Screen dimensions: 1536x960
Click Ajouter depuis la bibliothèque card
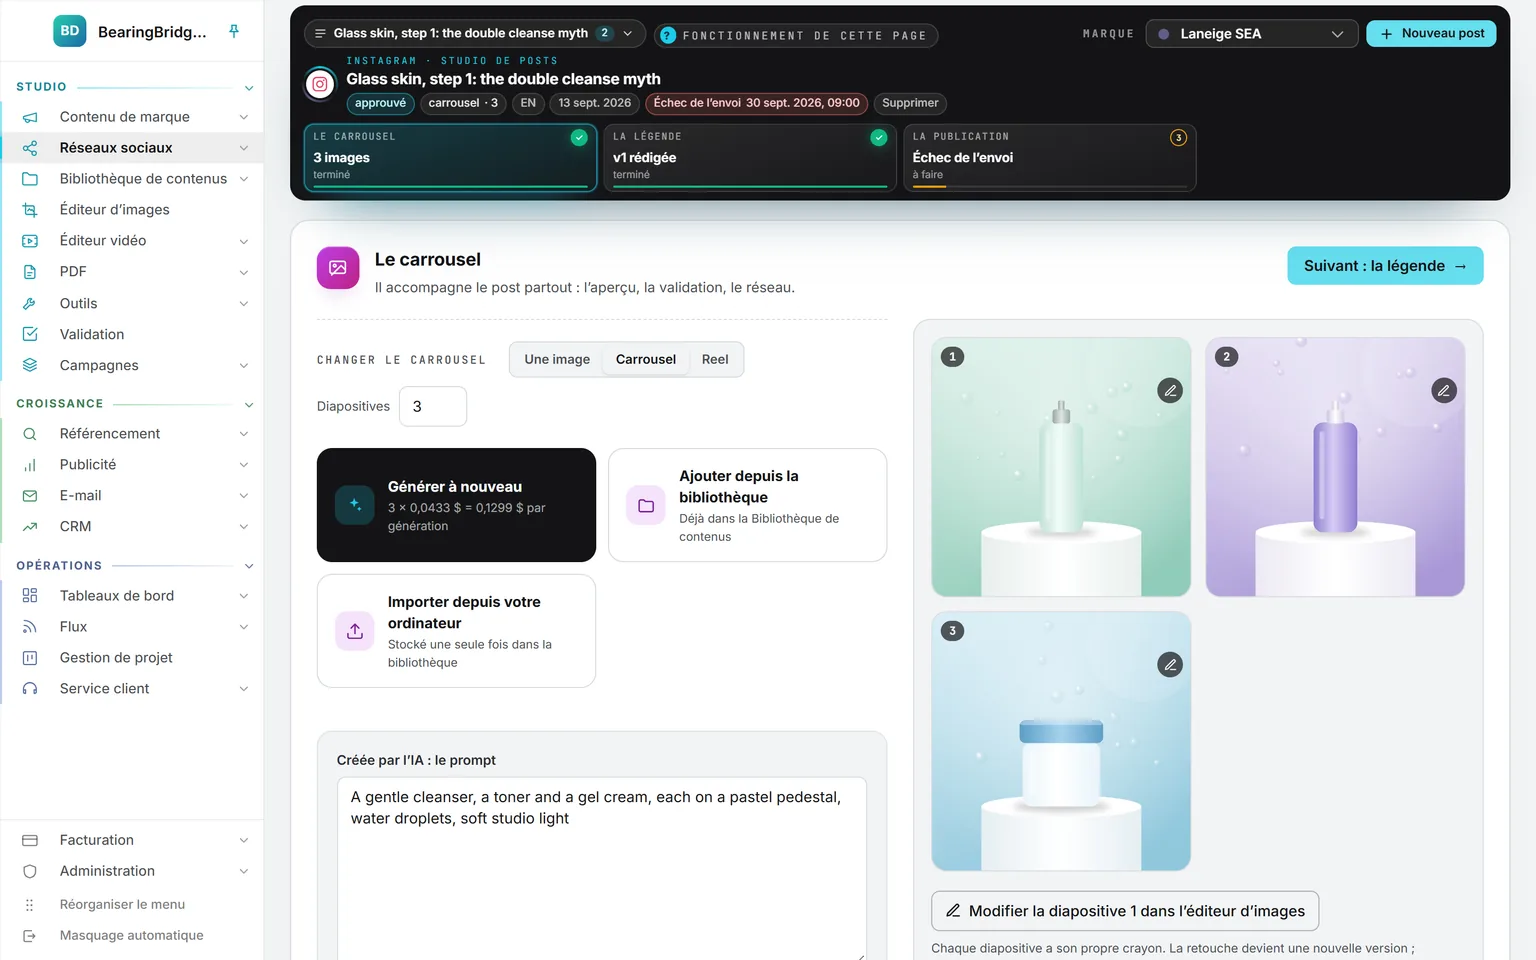[747, 505]
